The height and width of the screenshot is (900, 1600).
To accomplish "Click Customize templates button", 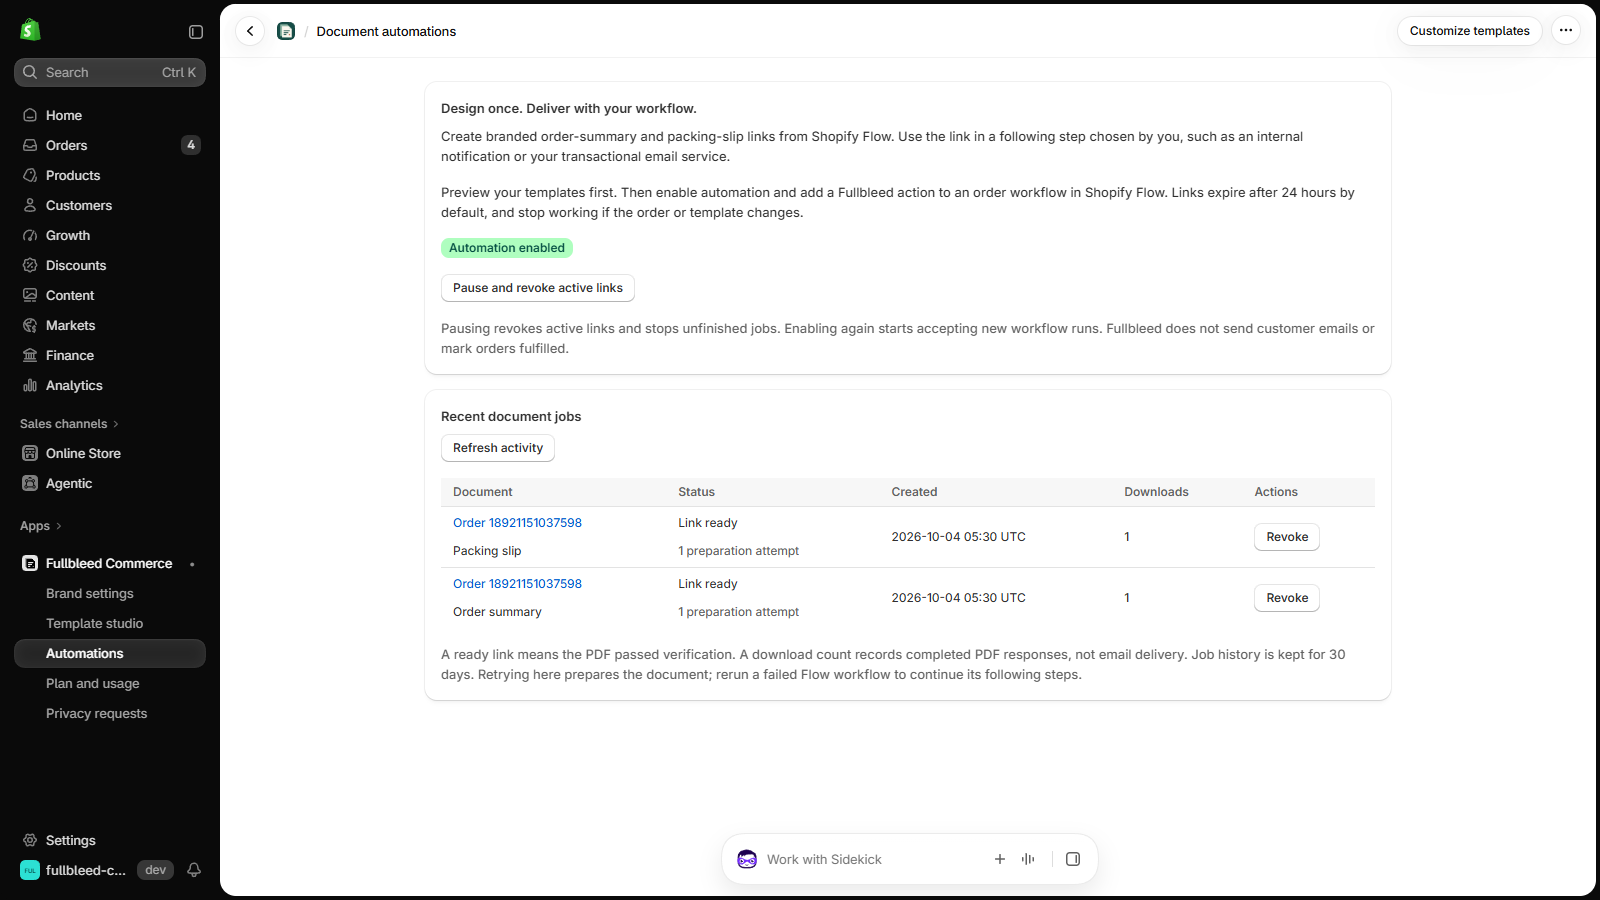I will pyautogui.click(x=1470, y=31).
